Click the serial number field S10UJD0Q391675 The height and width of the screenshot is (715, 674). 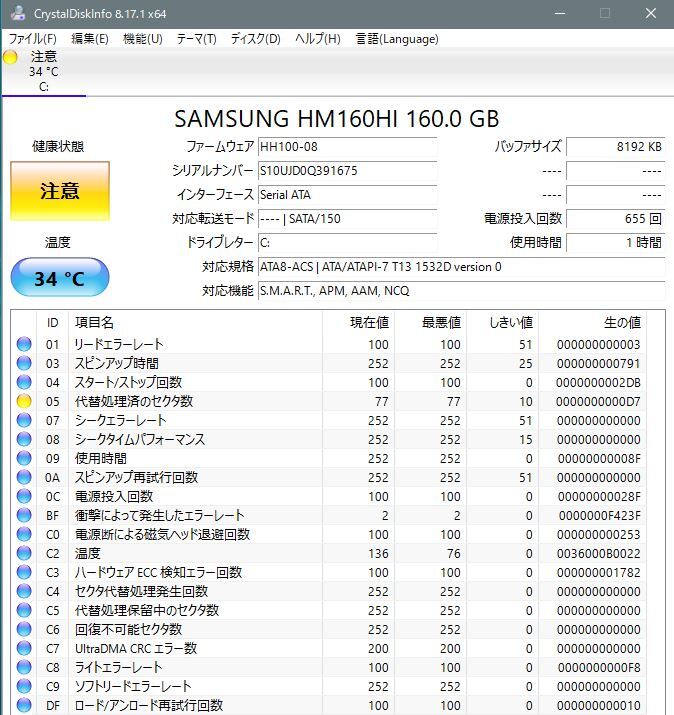point(347,171)
